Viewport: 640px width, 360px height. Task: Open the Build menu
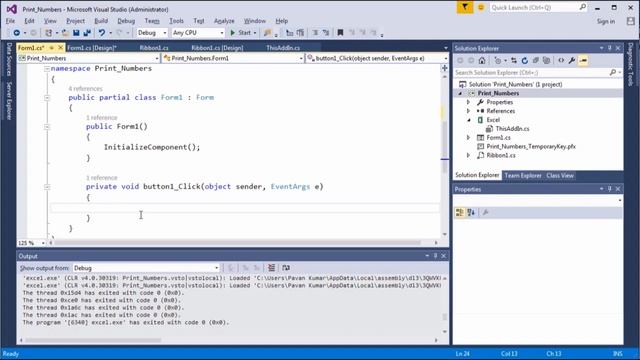point(101,21)
